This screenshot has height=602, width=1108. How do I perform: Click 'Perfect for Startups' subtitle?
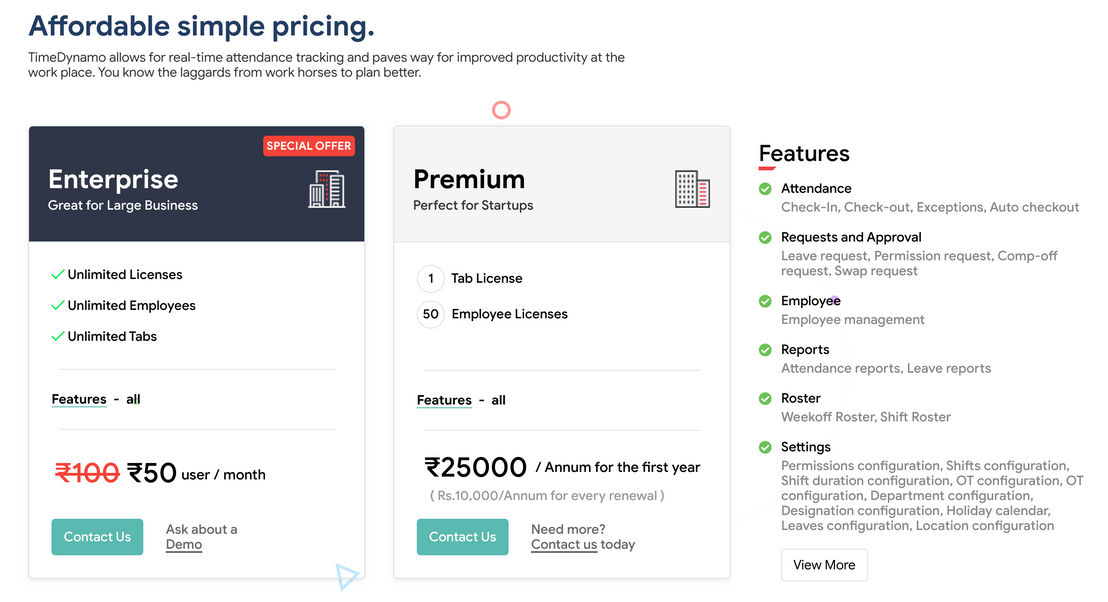(x=473, y=206)
